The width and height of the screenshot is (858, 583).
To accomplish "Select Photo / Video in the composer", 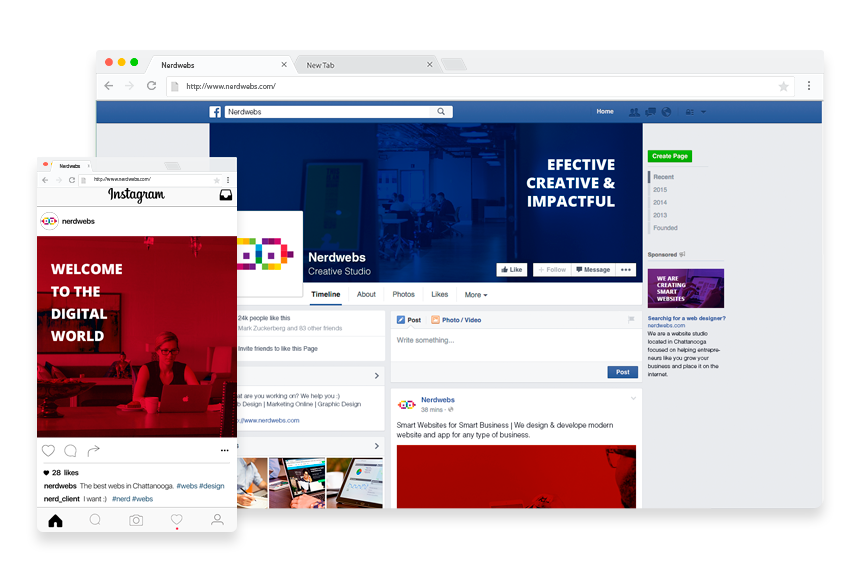I will pyautogui.click(x=456, y=320).
